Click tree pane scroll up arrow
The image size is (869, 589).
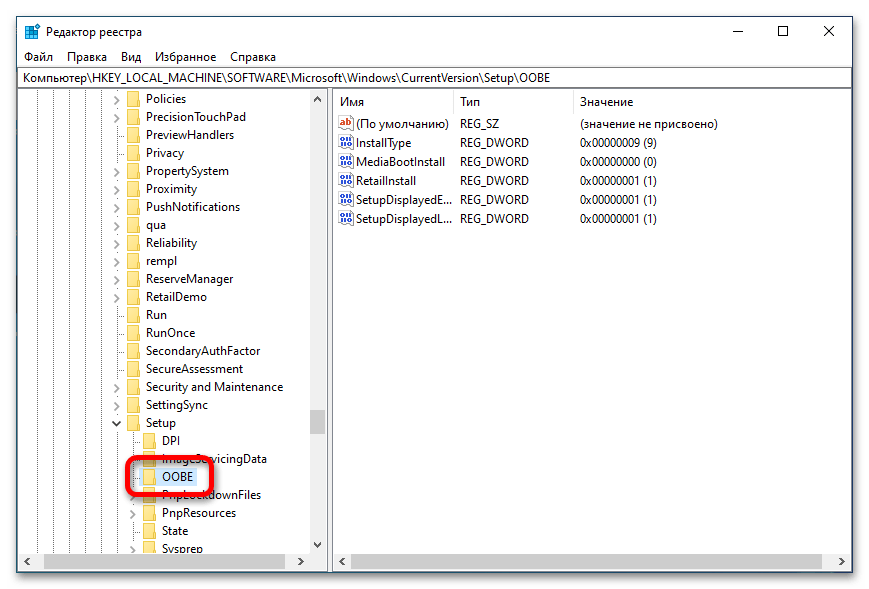pyautogui.click(x=318, y=99)
